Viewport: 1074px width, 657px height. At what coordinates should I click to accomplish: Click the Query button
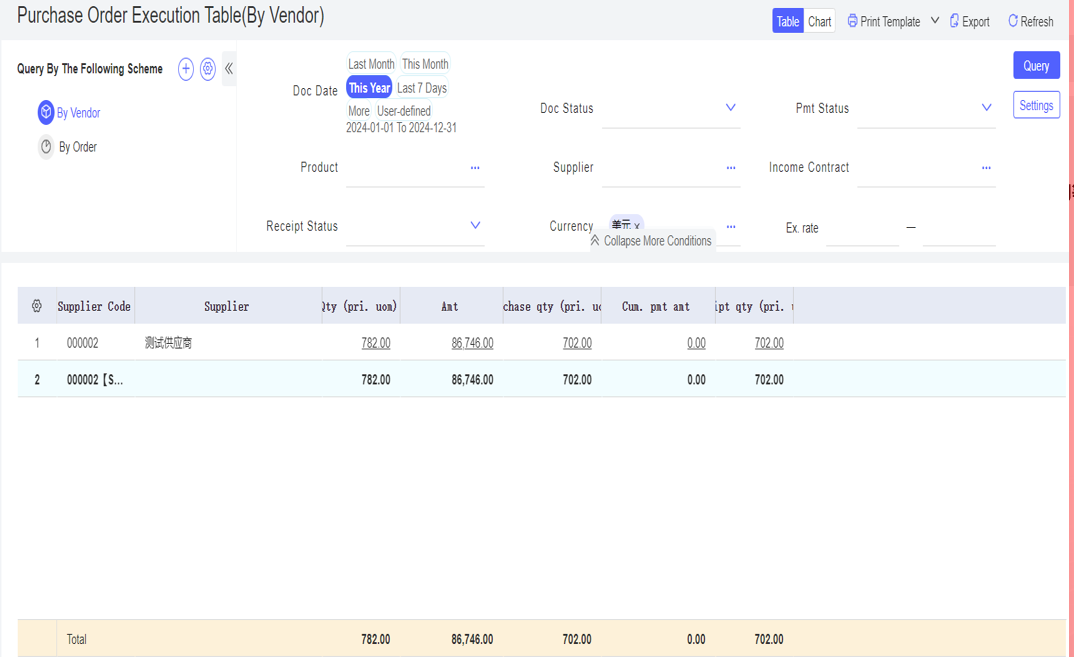pyautogui.click(x=1036, y=66)
